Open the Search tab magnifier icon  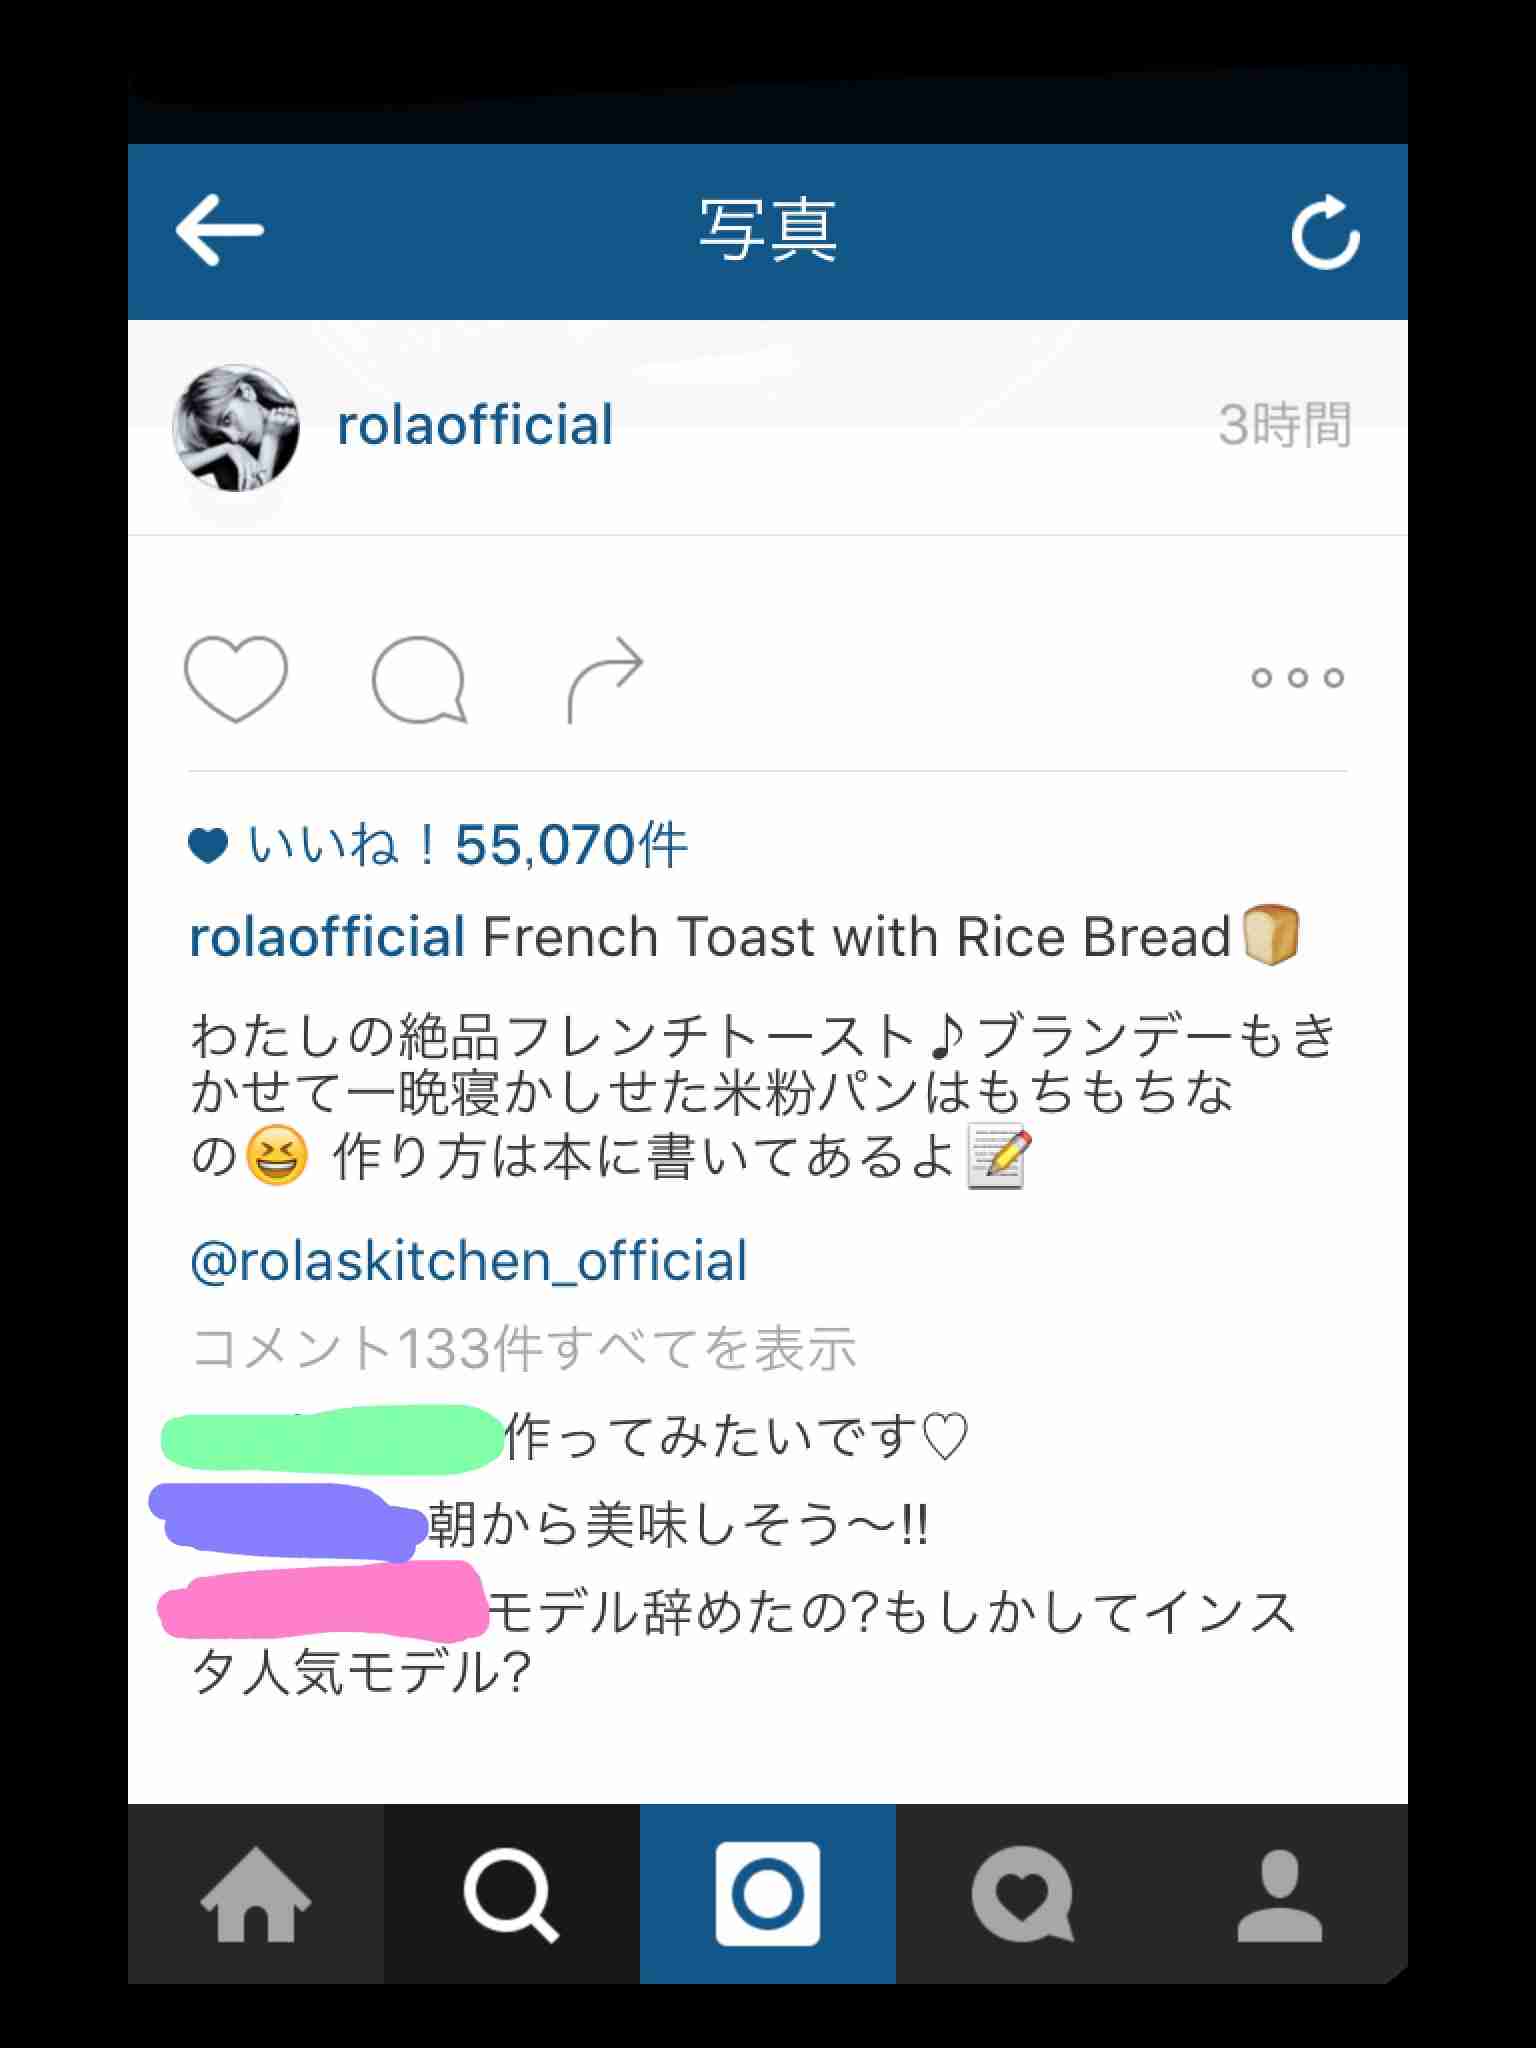(512, 1894)
